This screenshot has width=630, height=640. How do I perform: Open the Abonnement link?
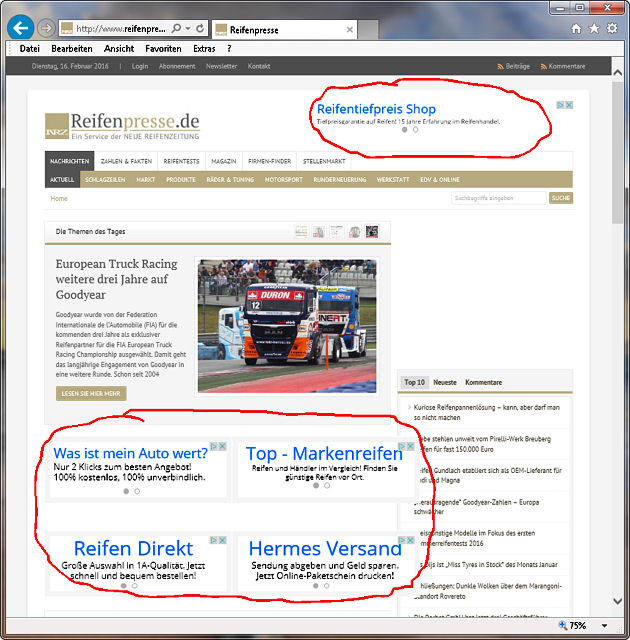coord(177,66)
